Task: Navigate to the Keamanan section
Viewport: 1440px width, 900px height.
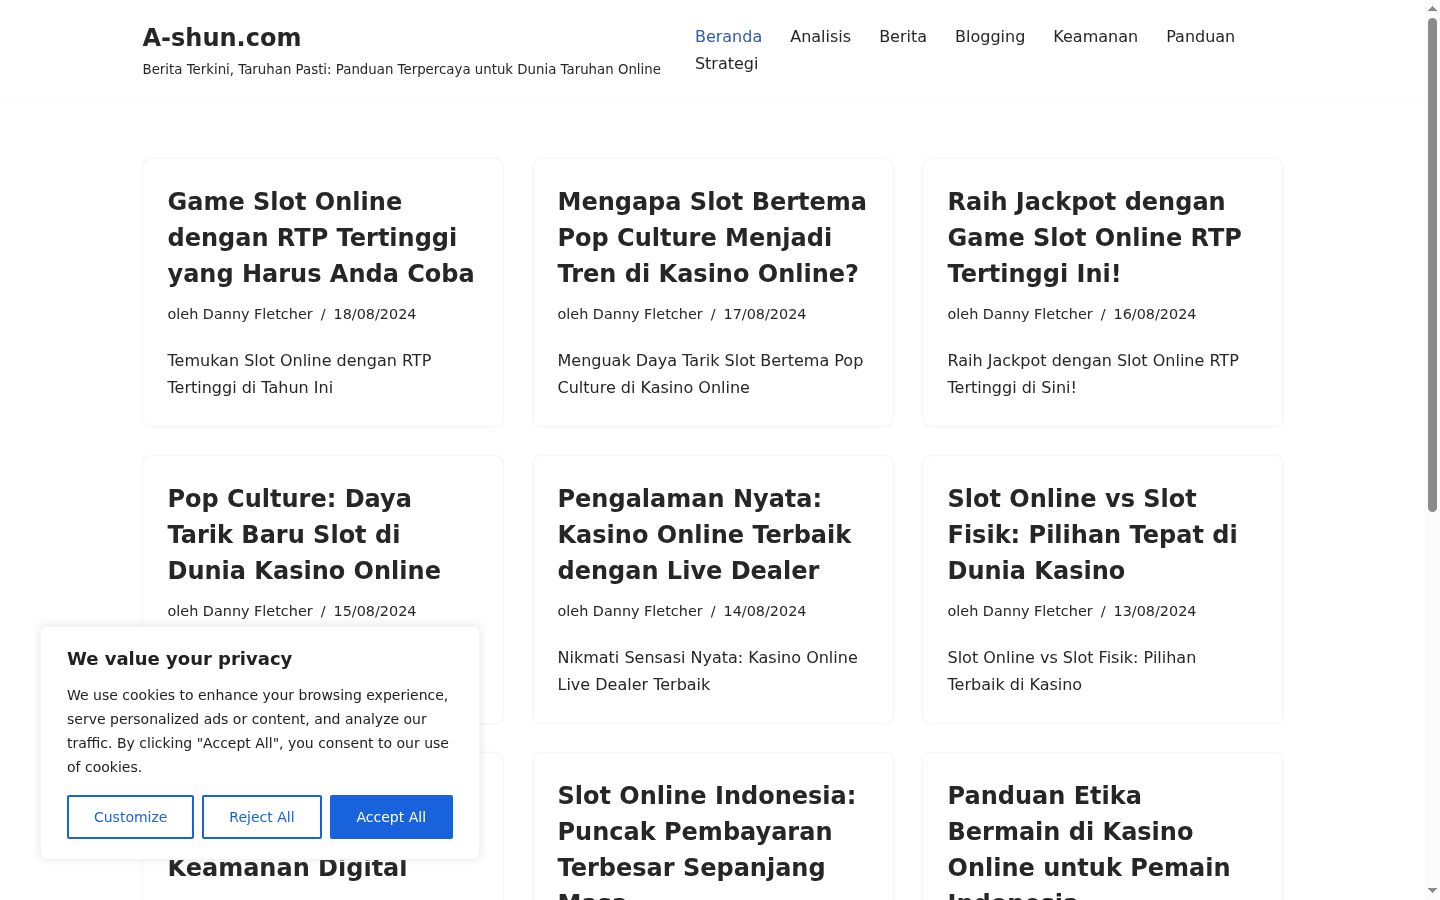Action: click(x=1095, y=36)
